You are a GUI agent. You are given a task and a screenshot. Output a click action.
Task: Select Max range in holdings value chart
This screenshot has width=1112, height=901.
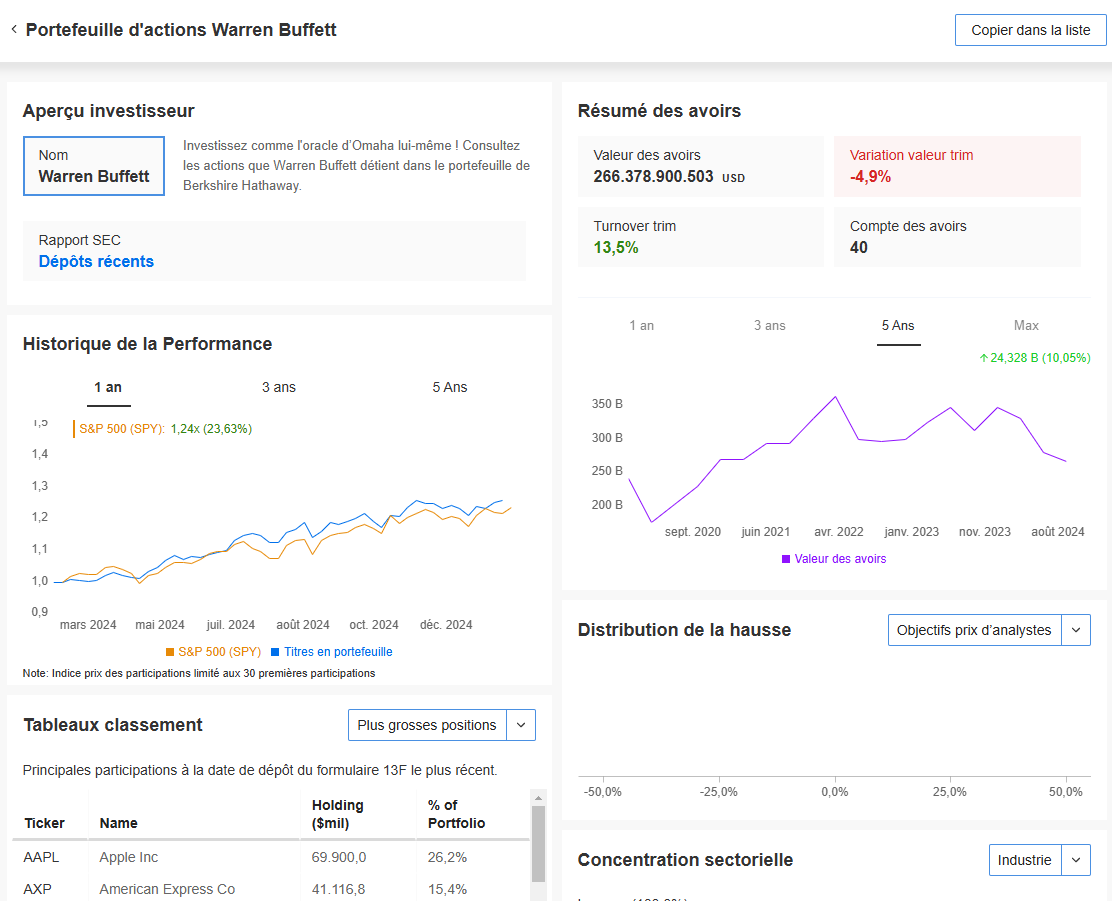click(1026, 326)
